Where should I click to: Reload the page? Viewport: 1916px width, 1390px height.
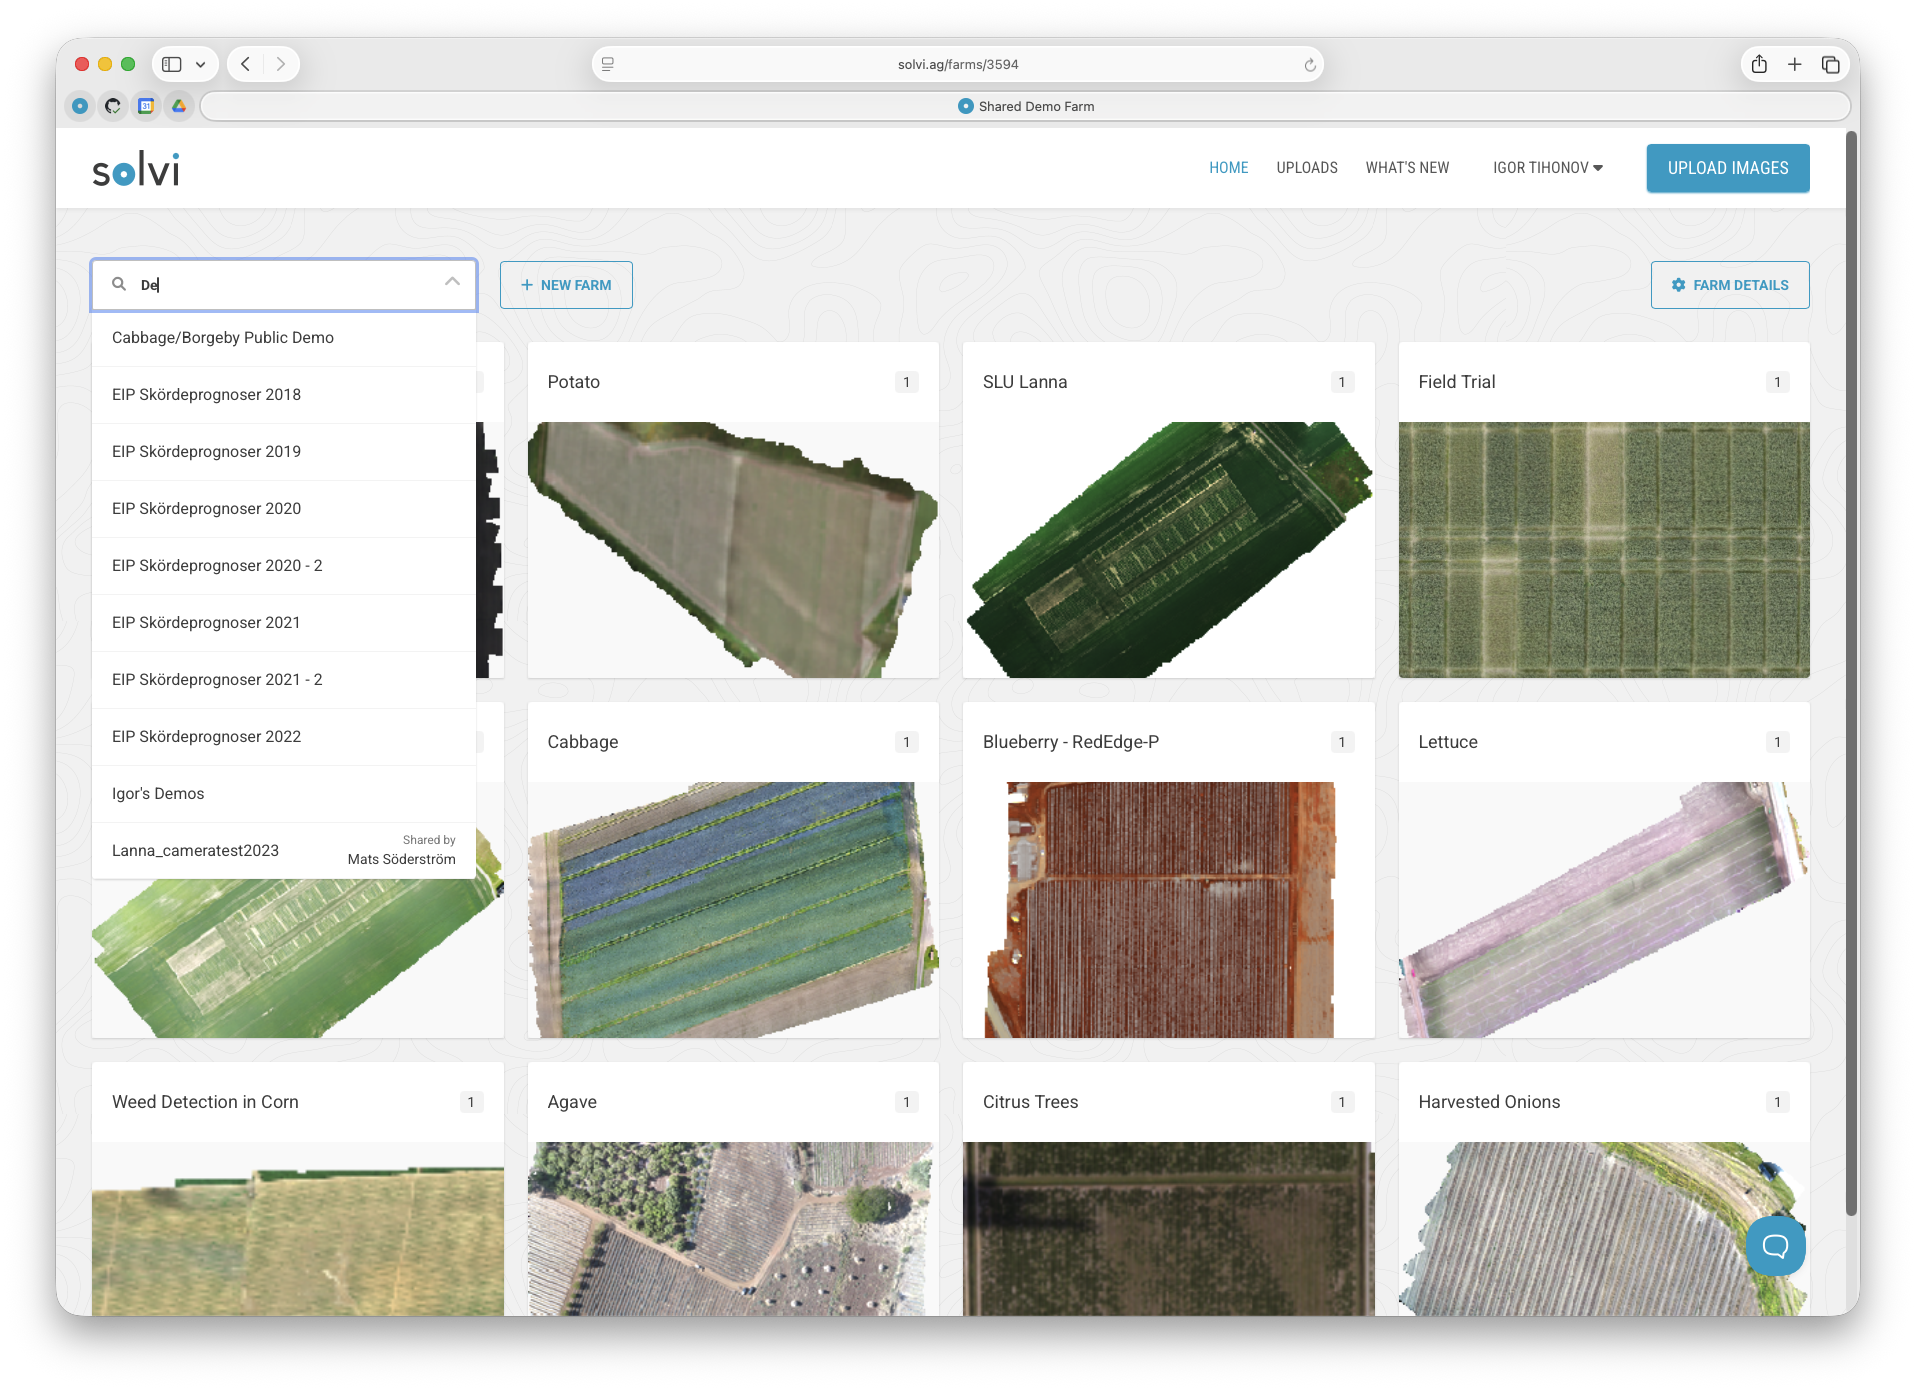click(1309, 65)
